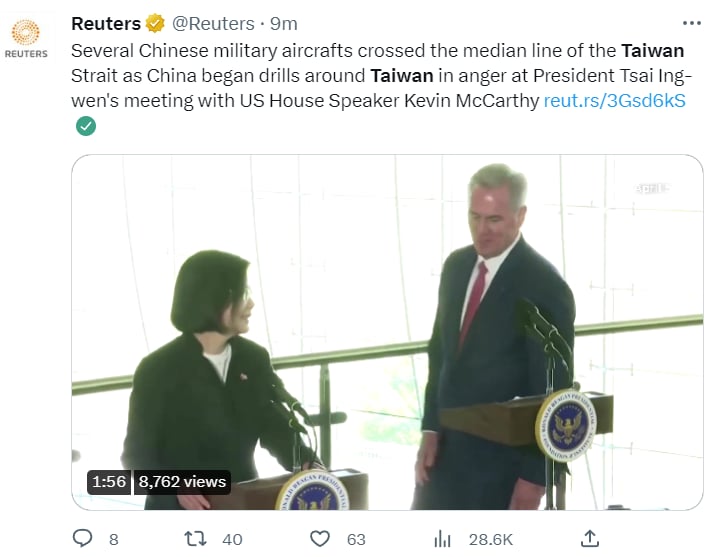Click the Reuters display name
Viewport: 711px width, 557px height.
pos(106,24)
